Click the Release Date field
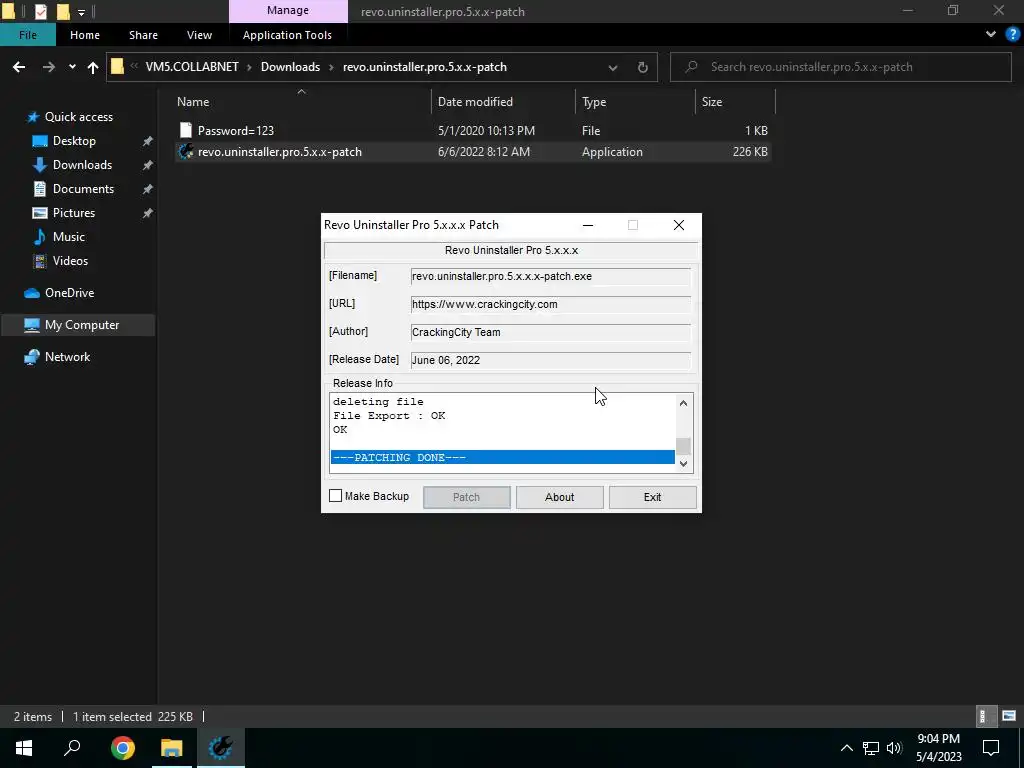This screenshot has height=768, width=1024. (x=550, y=360)
